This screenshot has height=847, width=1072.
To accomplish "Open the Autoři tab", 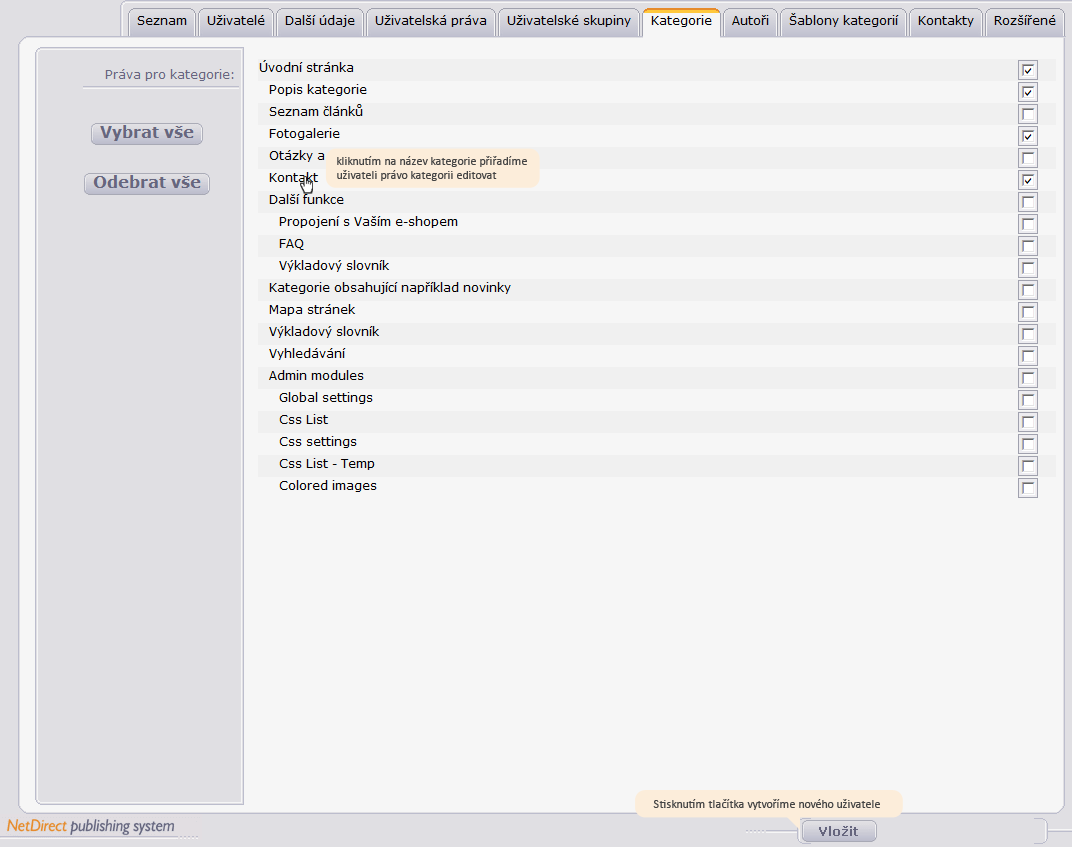I will click(x=750, y=21).
